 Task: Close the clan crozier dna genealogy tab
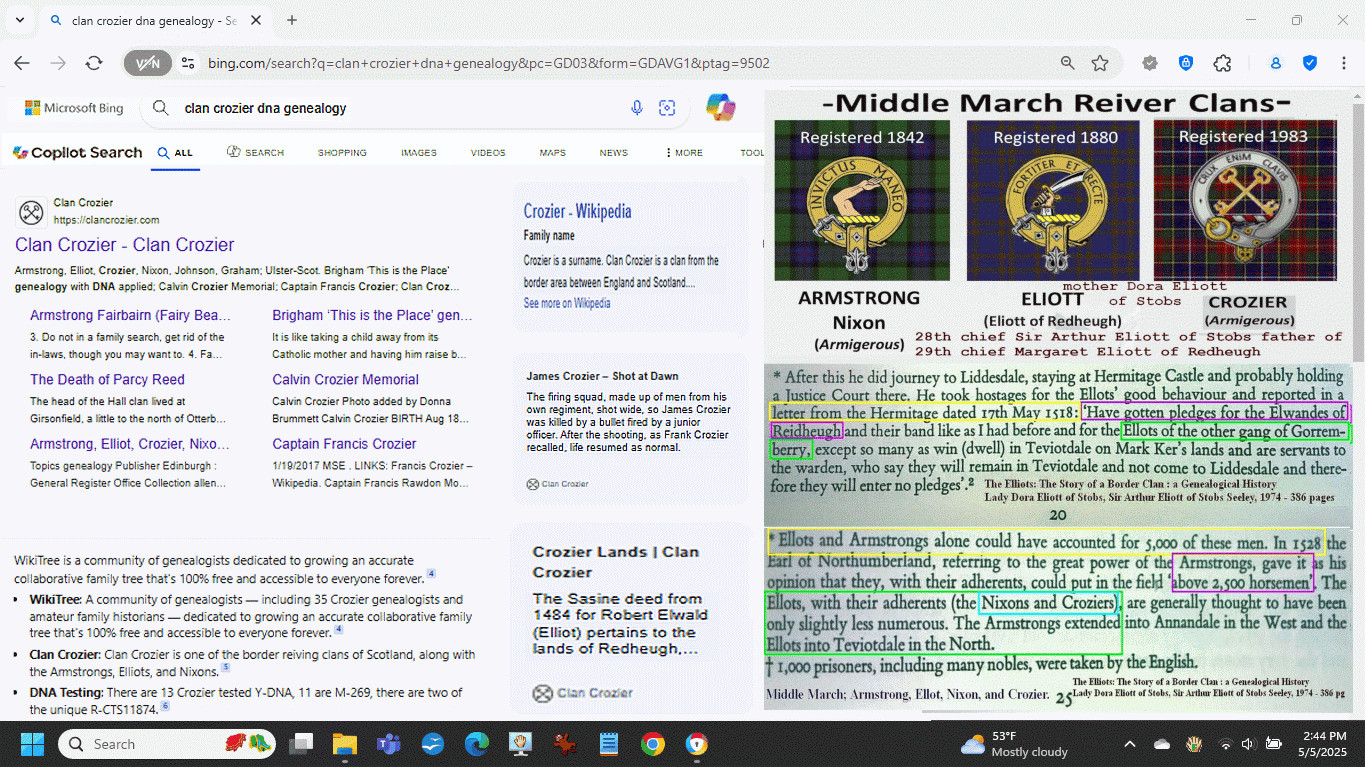coord(256,20)
